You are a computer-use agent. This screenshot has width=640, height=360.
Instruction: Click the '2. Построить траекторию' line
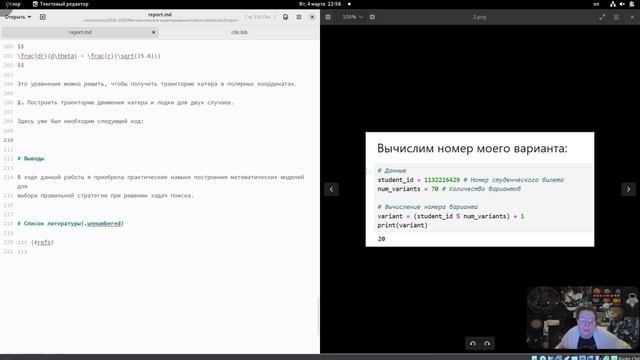tap(125, 102)
